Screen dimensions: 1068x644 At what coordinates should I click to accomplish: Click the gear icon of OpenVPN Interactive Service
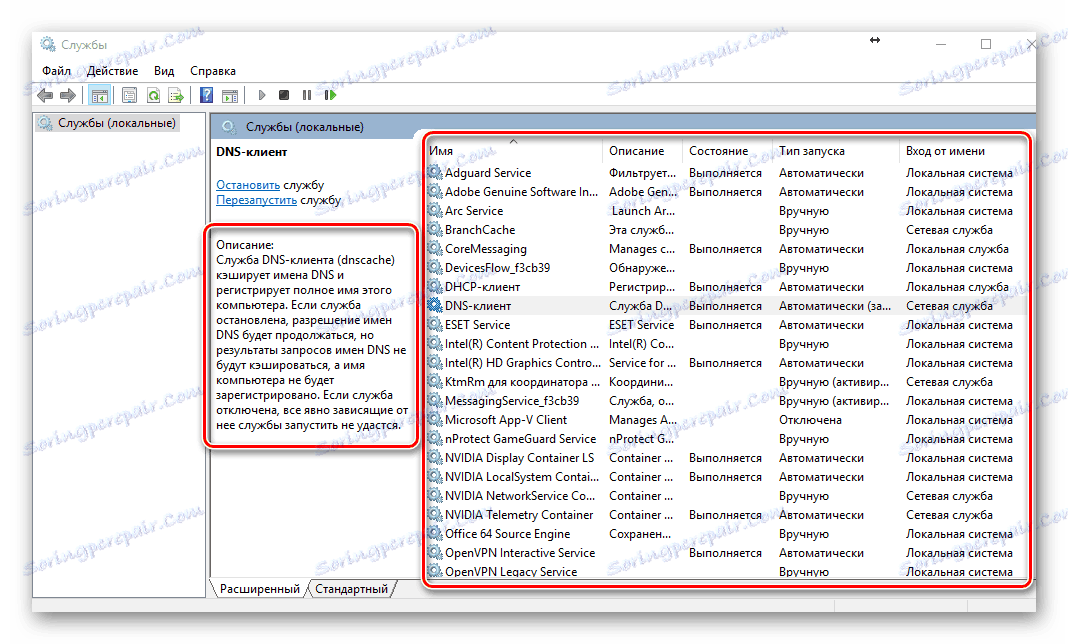click(x=435, y=553)
